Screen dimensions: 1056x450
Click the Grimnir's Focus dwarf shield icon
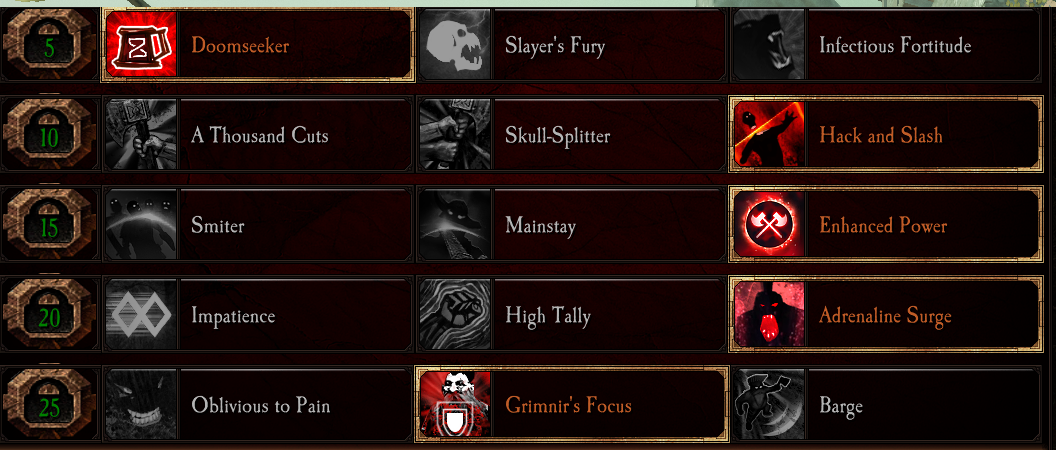[455, 404]
